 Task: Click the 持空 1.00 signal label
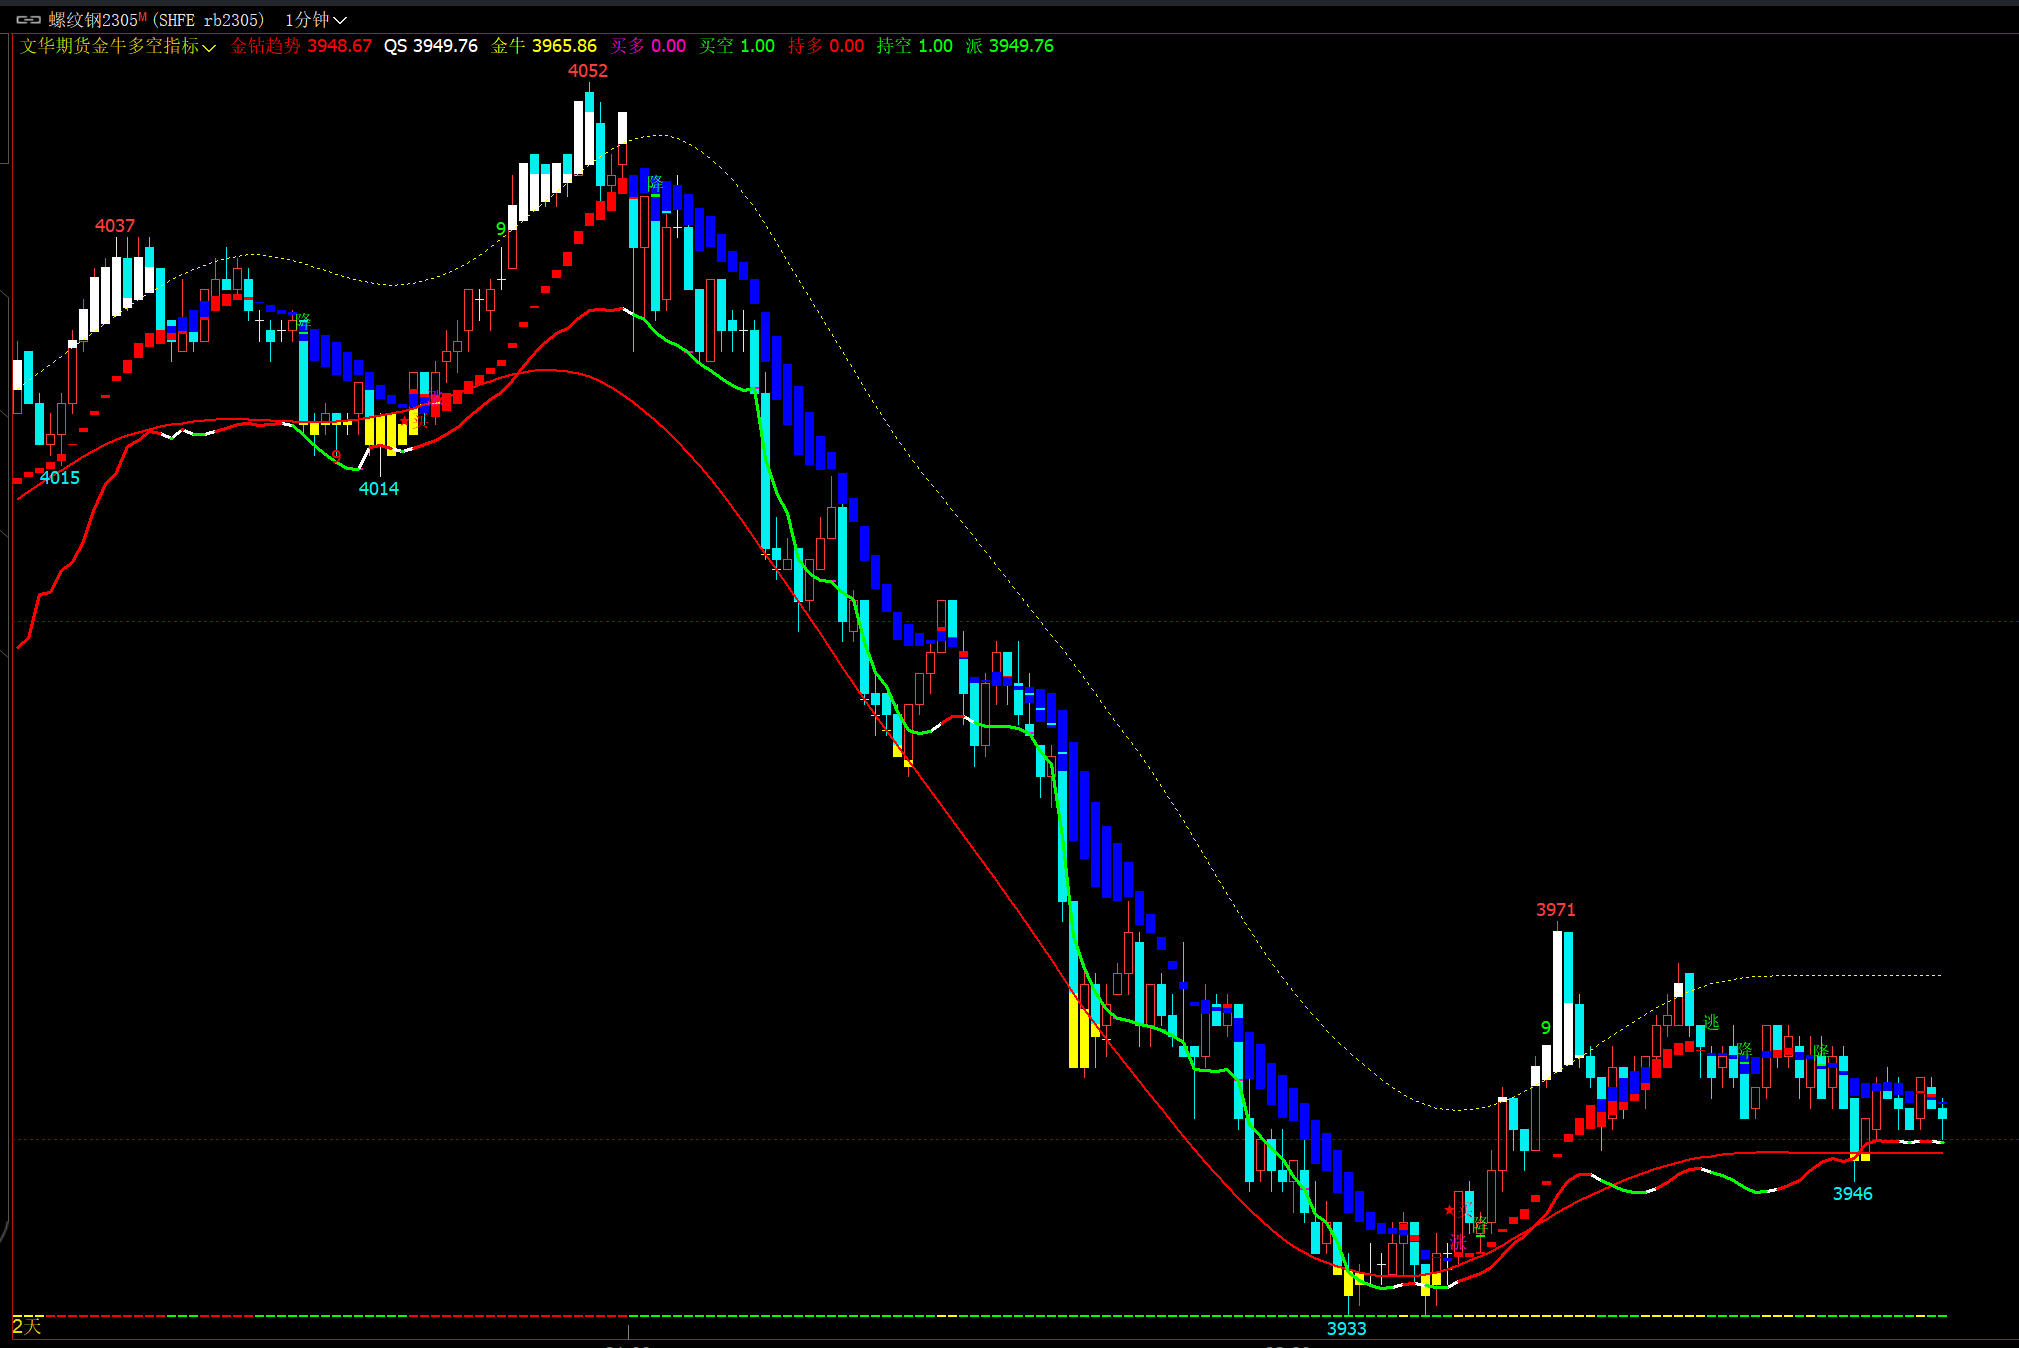pyautogui.click(x=915, y=46)
